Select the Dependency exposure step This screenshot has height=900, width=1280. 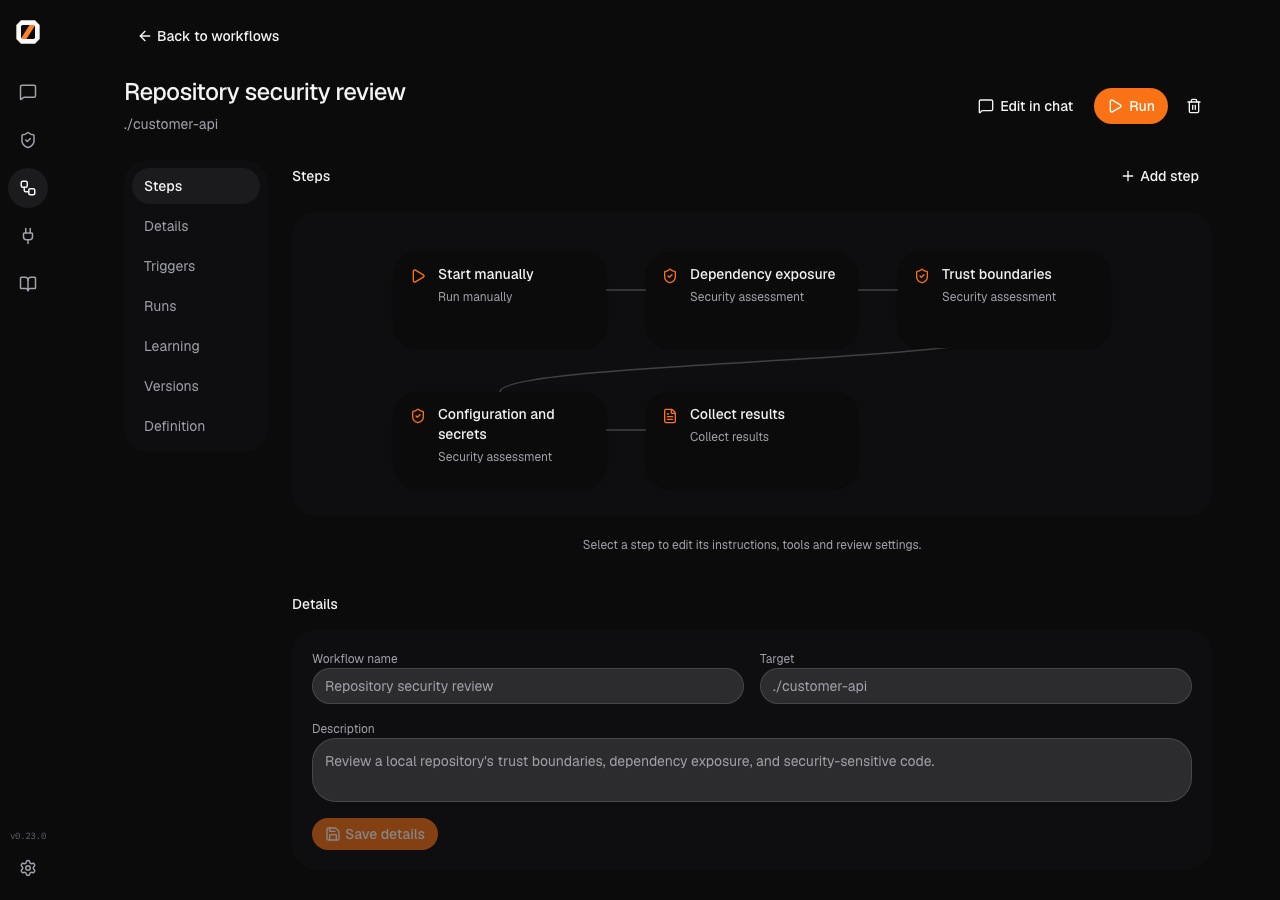point(752,300)
